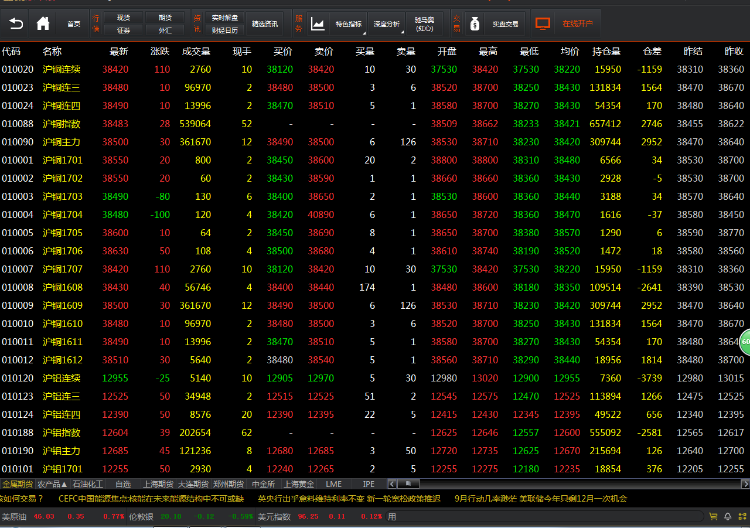This screenshot has width=750, height=528.
Task: Open the 9月行动 美联储 news headline
Action: point(540,499)
